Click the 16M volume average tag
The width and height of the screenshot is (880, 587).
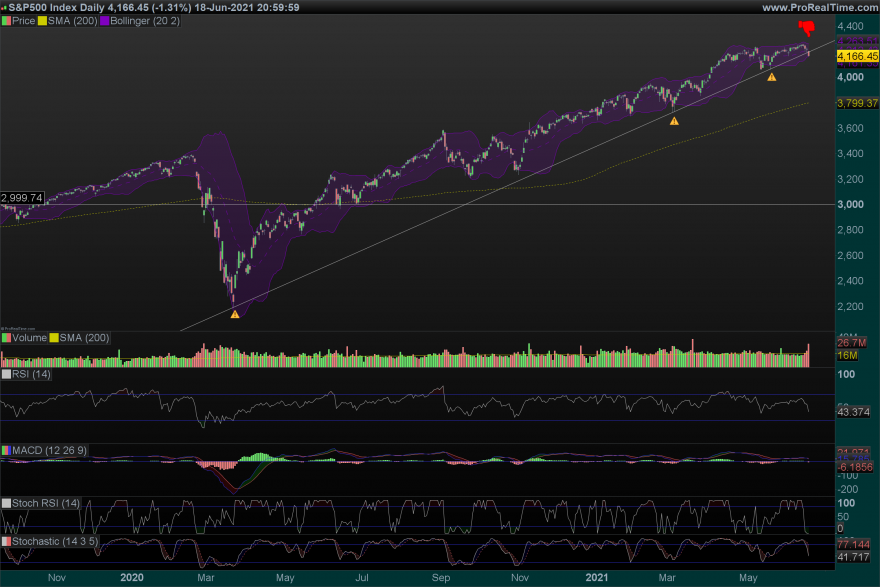pyautogui.click(x=847, y=356)
